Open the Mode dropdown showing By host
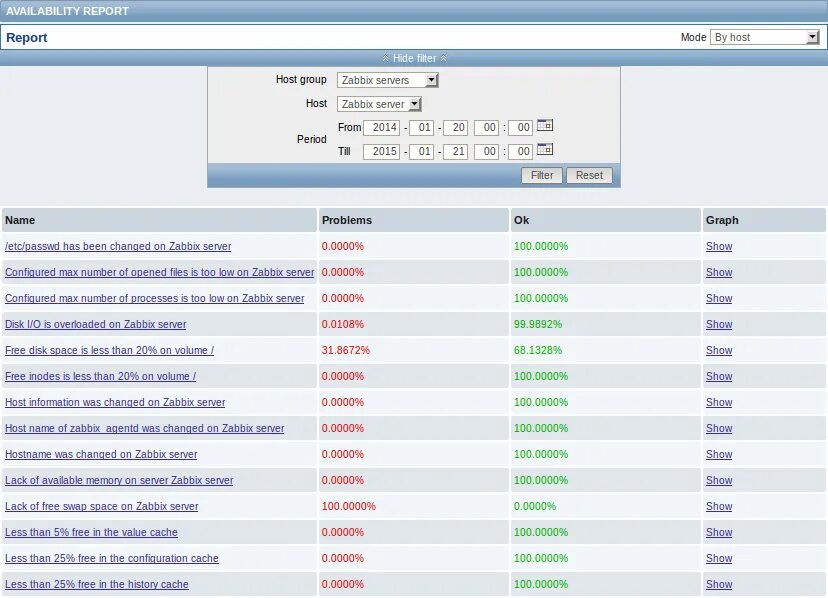828x598 pixels. (x=765, y=37)
